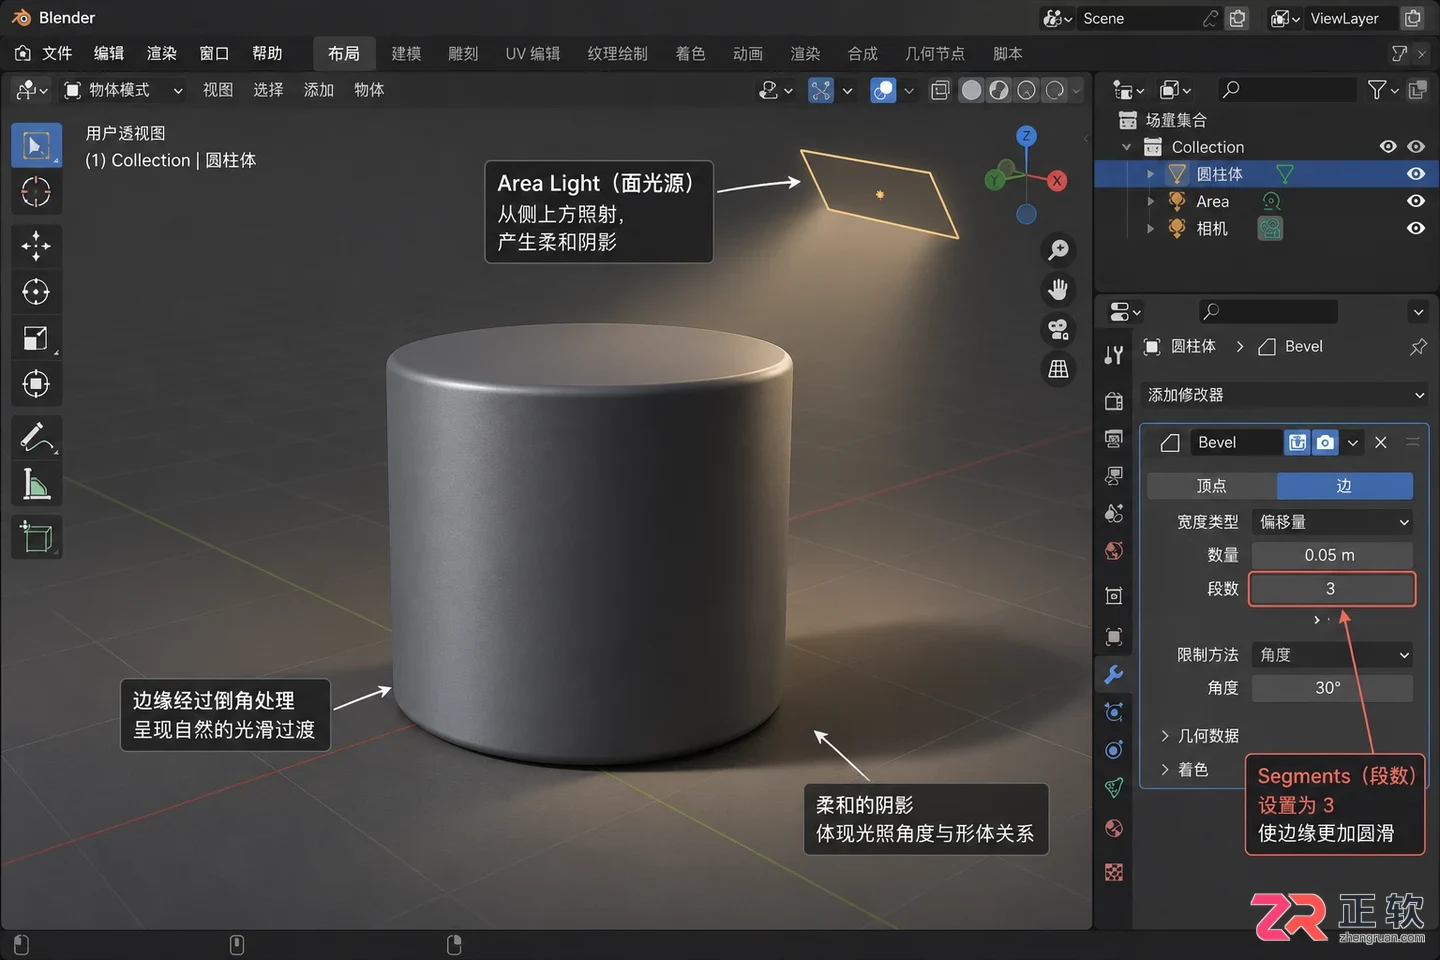Remove the Bevel modifier with X
The height and width of the screenshot is (960, 1440).
[1381, 442]
